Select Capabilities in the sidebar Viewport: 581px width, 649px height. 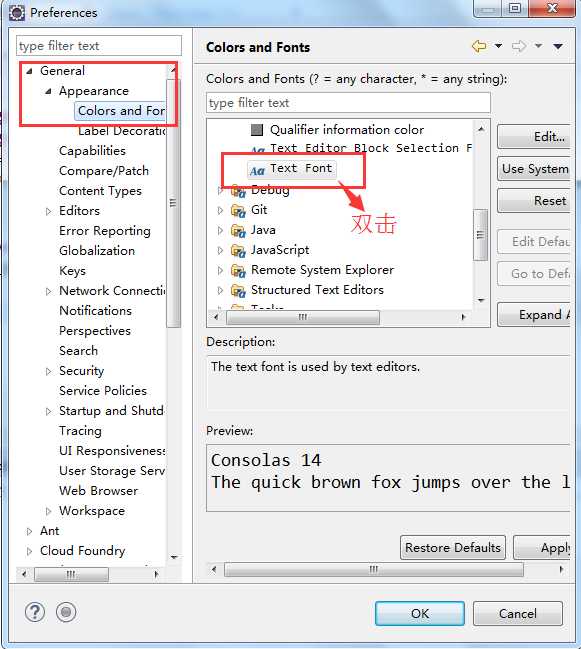click(92, 151)
